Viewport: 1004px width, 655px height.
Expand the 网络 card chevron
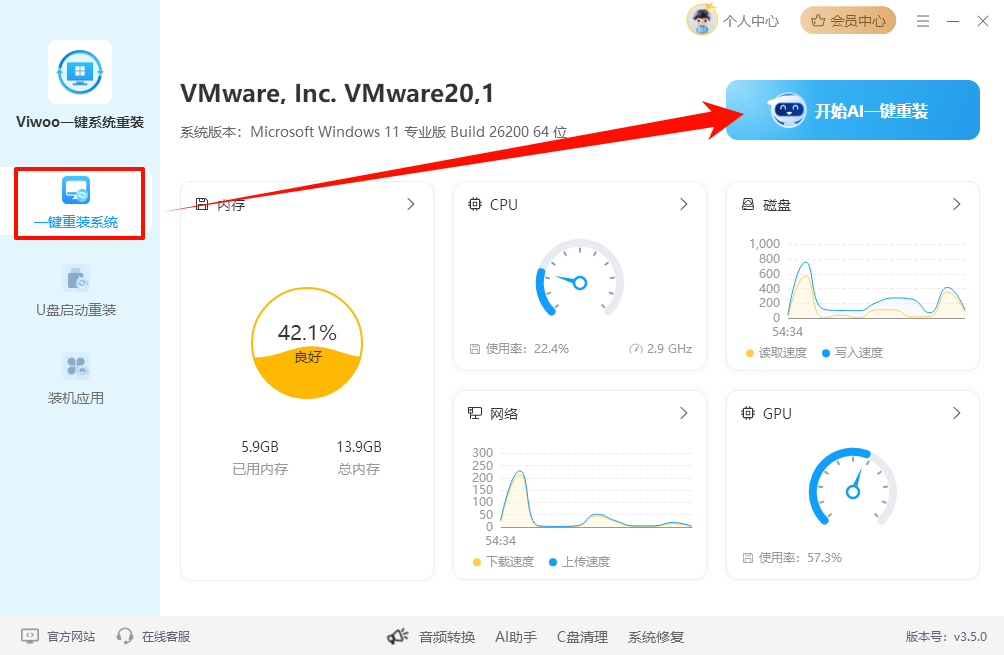tap(684, 413)
